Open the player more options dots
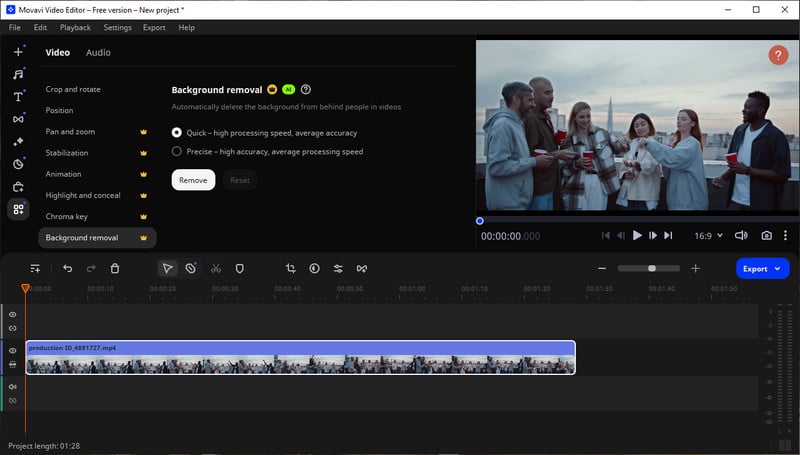The height and width of the screenshot is (455, 800). point(785,235)
